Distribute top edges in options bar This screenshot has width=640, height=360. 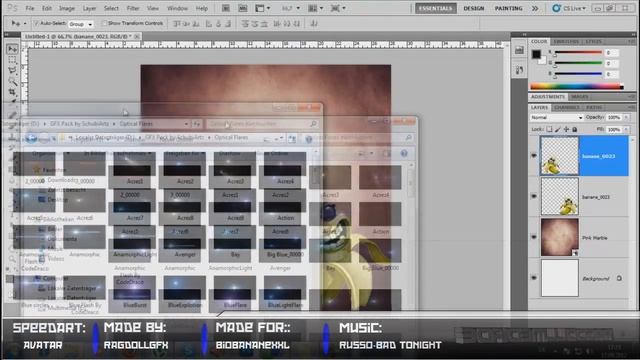245,24
